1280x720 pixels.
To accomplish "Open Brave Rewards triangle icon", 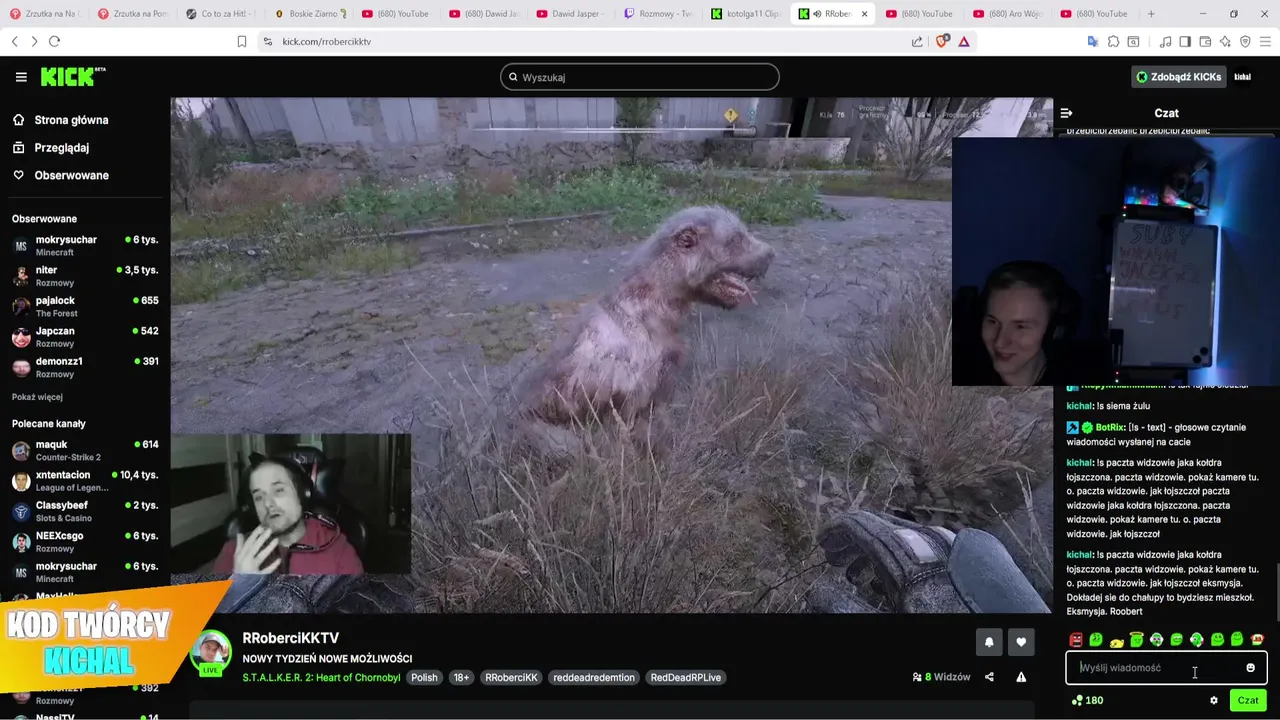I will (964, 41).
